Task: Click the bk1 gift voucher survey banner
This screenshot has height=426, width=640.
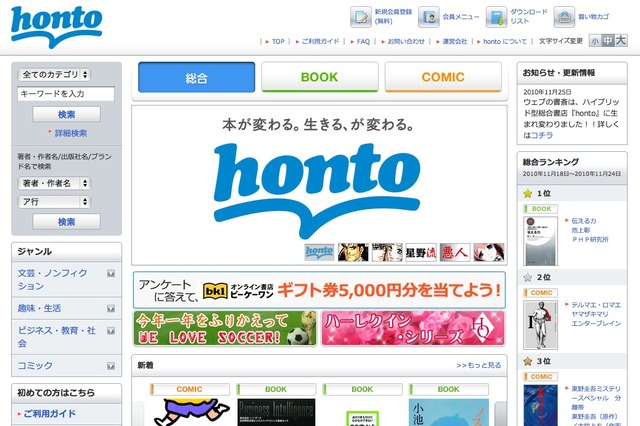Action: pos(319,290)
